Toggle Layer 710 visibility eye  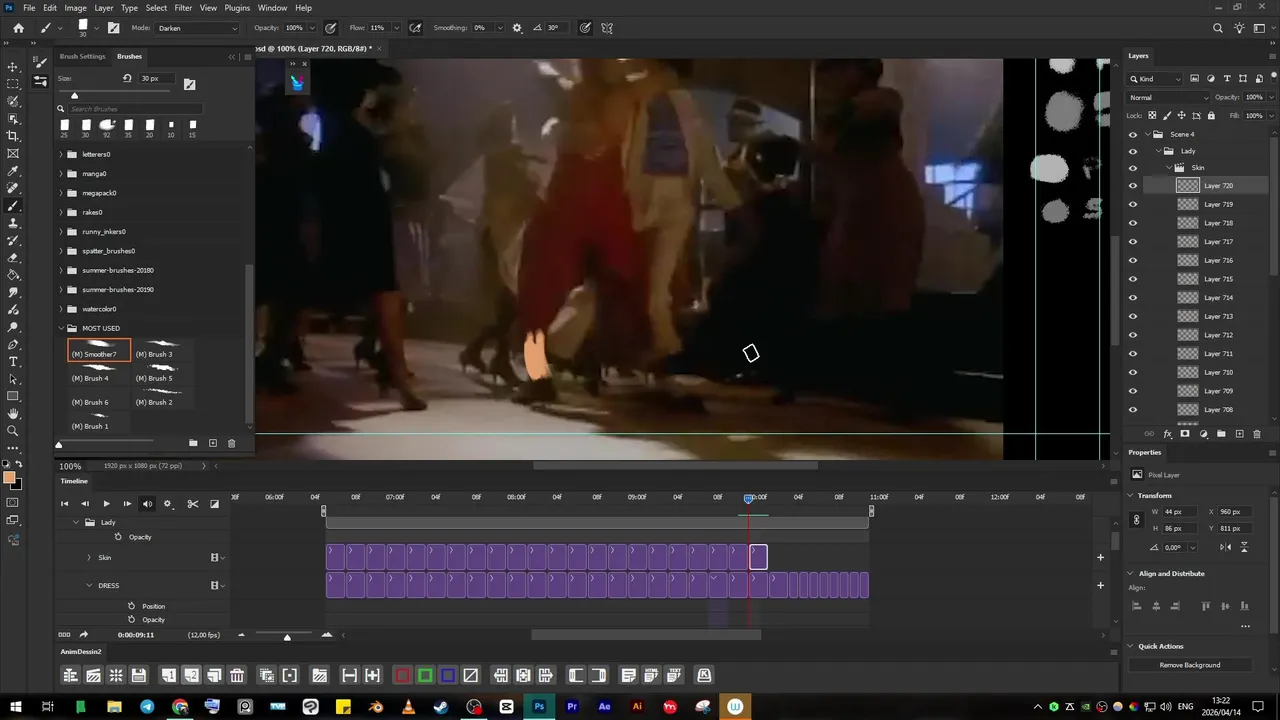click(x=1133, y=372)
